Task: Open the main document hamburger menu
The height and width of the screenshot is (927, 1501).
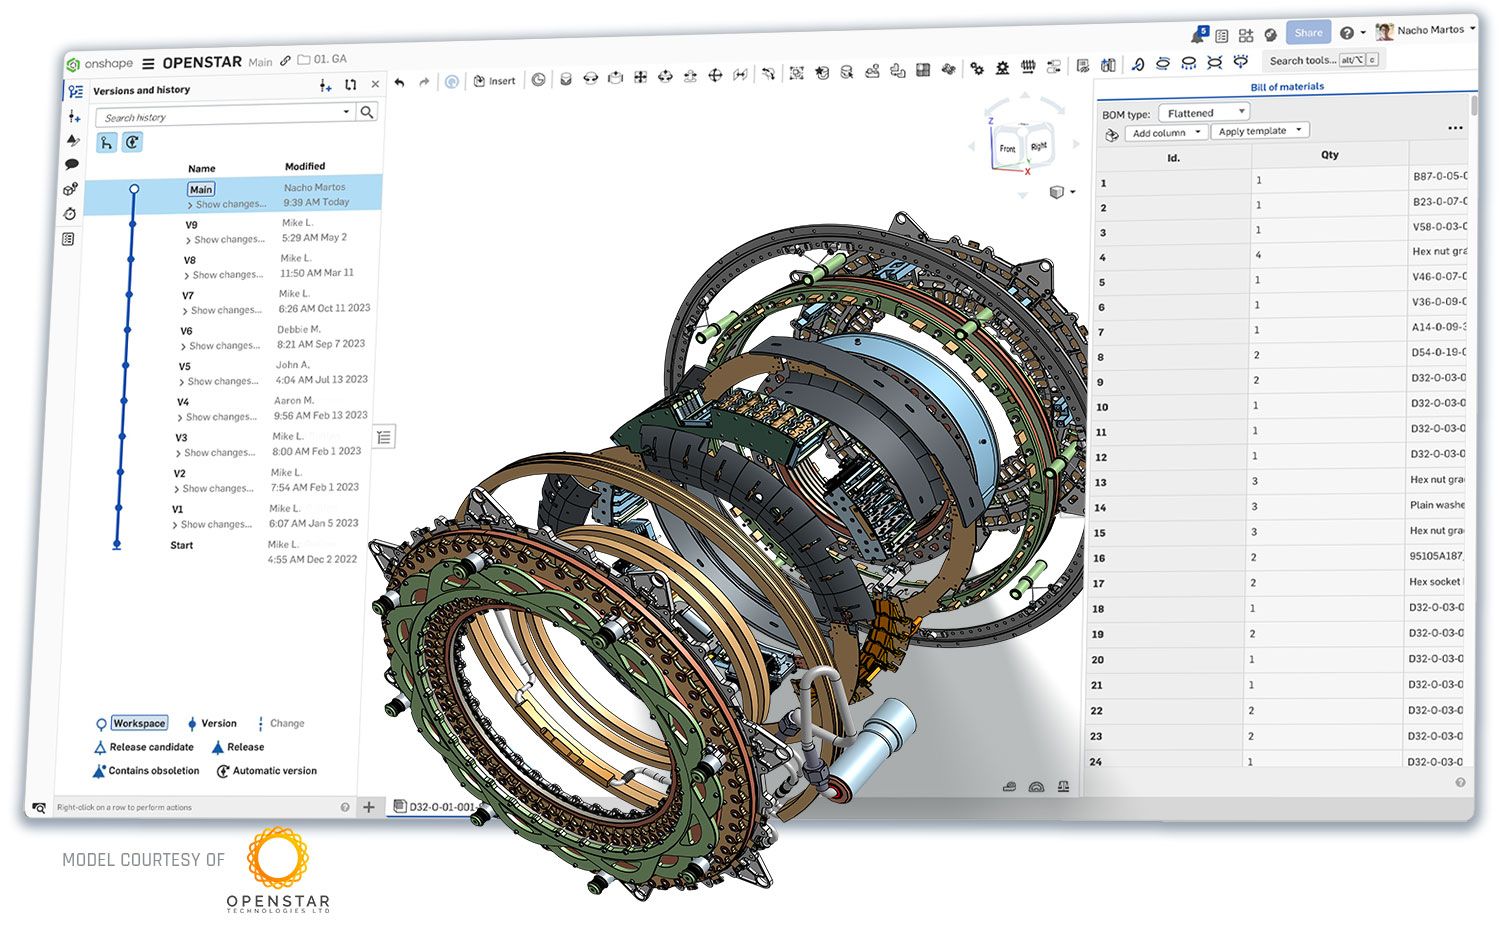Action: 146,61
